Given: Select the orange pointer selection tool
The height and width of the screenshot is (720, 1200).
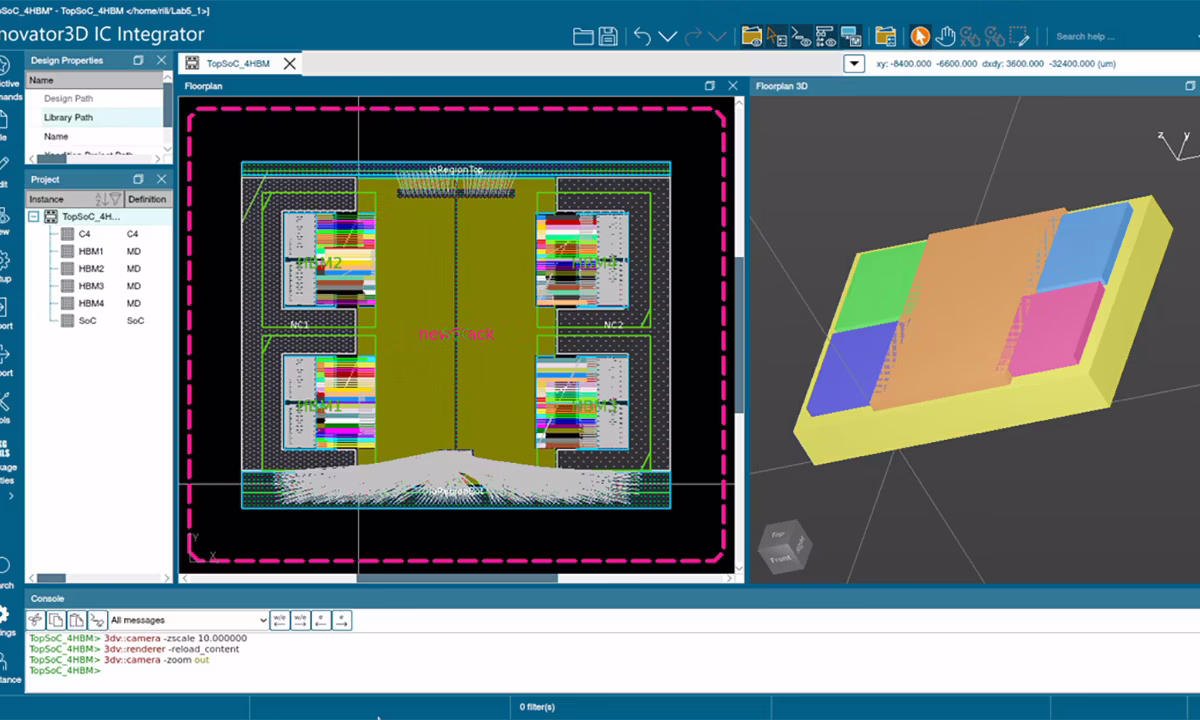Looking at the screenshot, I should click(x=920, y=37).
